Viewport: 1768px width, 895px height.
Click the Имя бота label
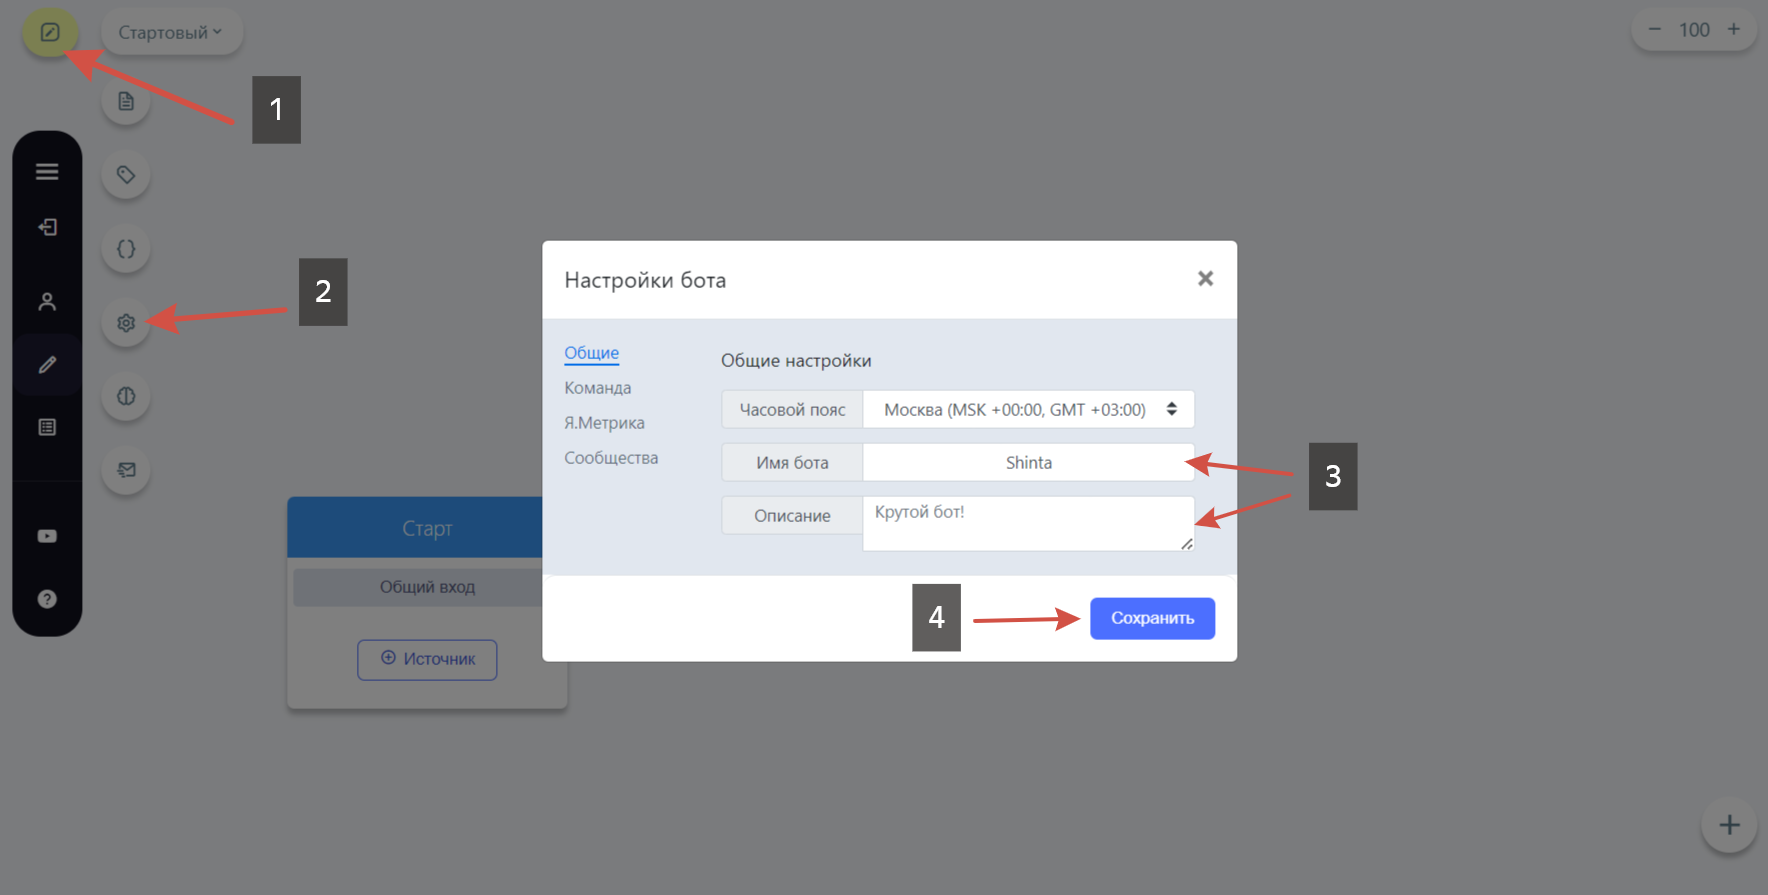click(x=792, y=463)
